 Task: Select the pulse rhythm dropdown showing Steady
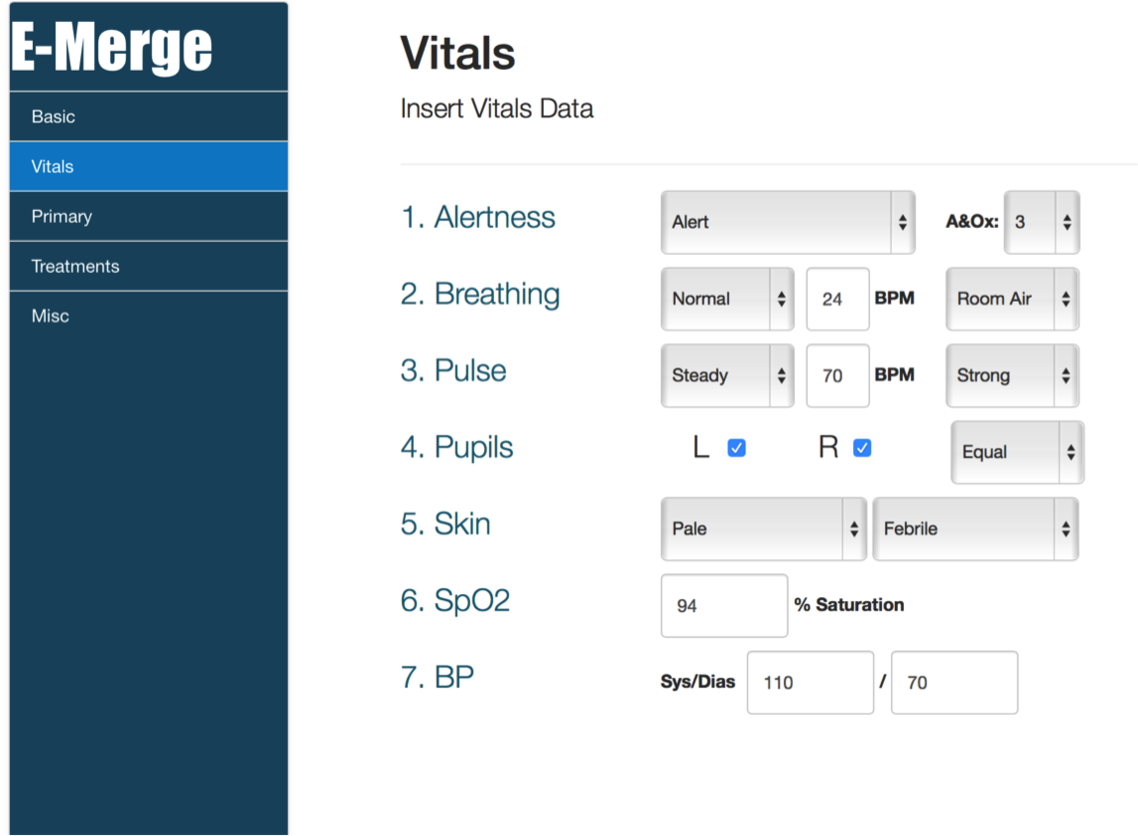pyautogui.click(x=727, y=375)
